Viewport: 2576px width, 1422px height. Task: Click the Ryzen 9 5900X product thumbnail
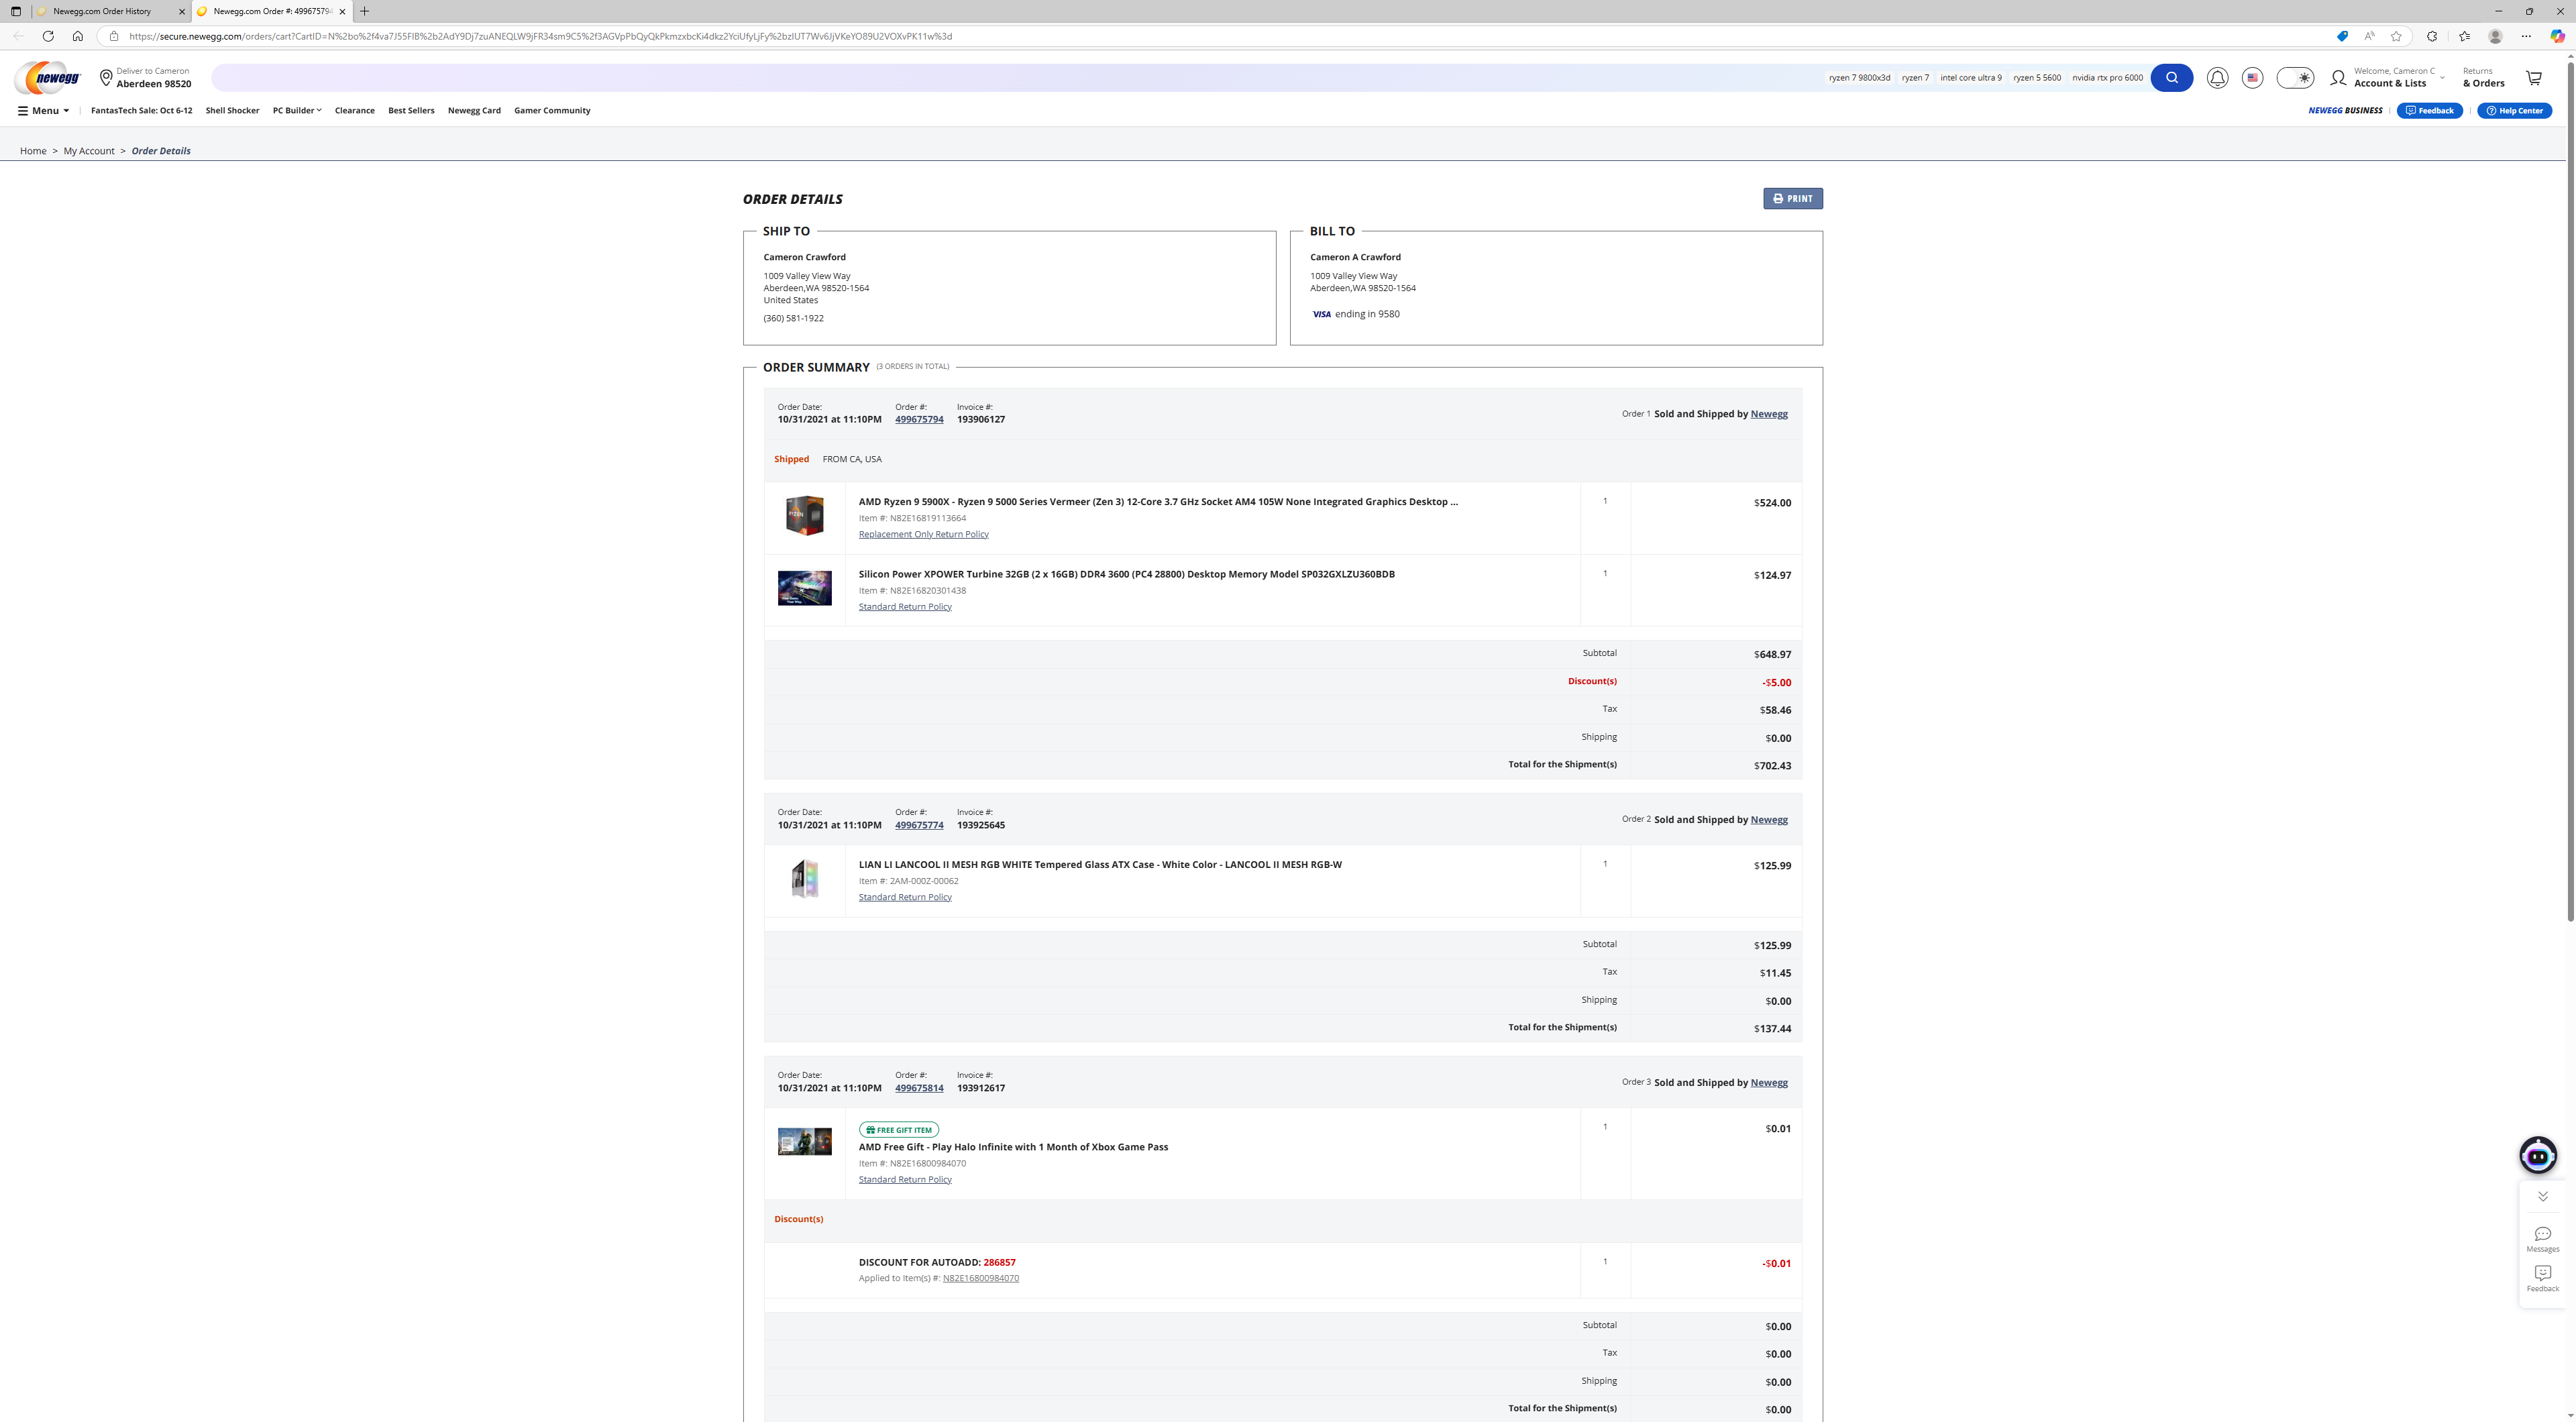(804, 516)
